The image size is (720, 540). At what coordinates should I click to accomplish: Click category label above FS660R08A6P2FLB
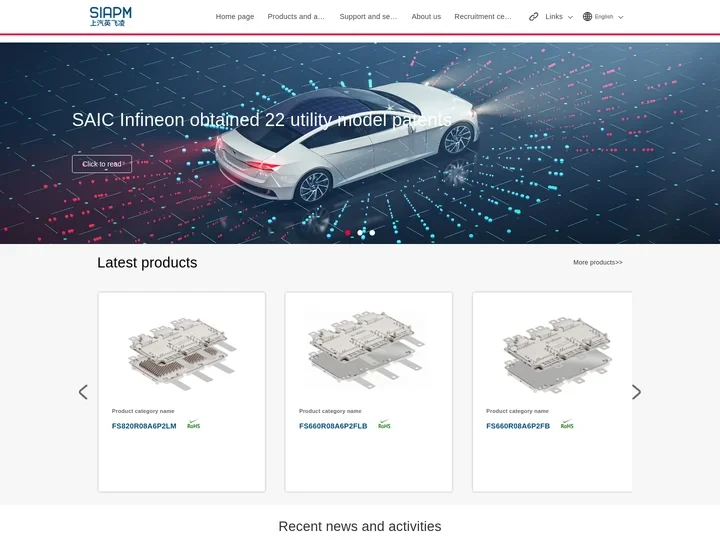coord(330,411)
